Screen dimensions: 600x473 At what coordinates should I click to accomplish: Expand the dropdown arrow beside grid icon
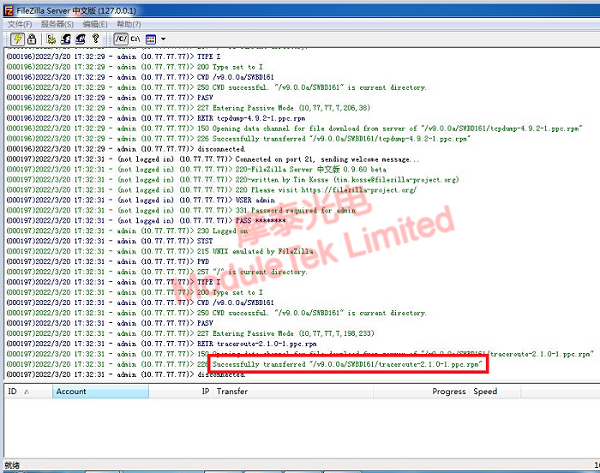pos(162,38)
